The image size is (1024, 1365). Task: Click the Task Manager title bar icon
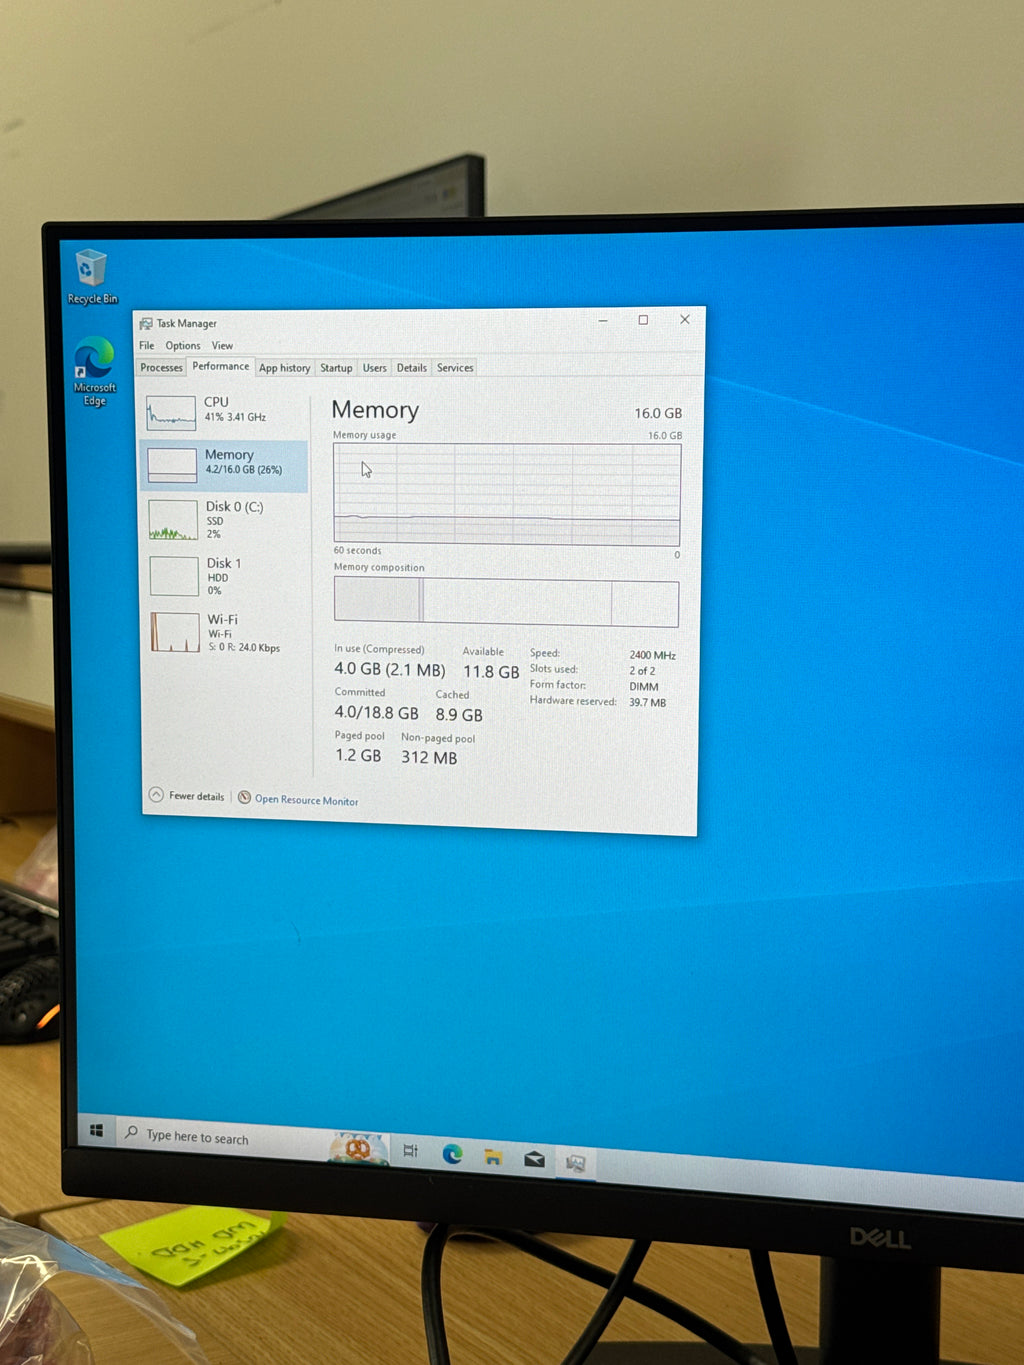tap(146, 323)
